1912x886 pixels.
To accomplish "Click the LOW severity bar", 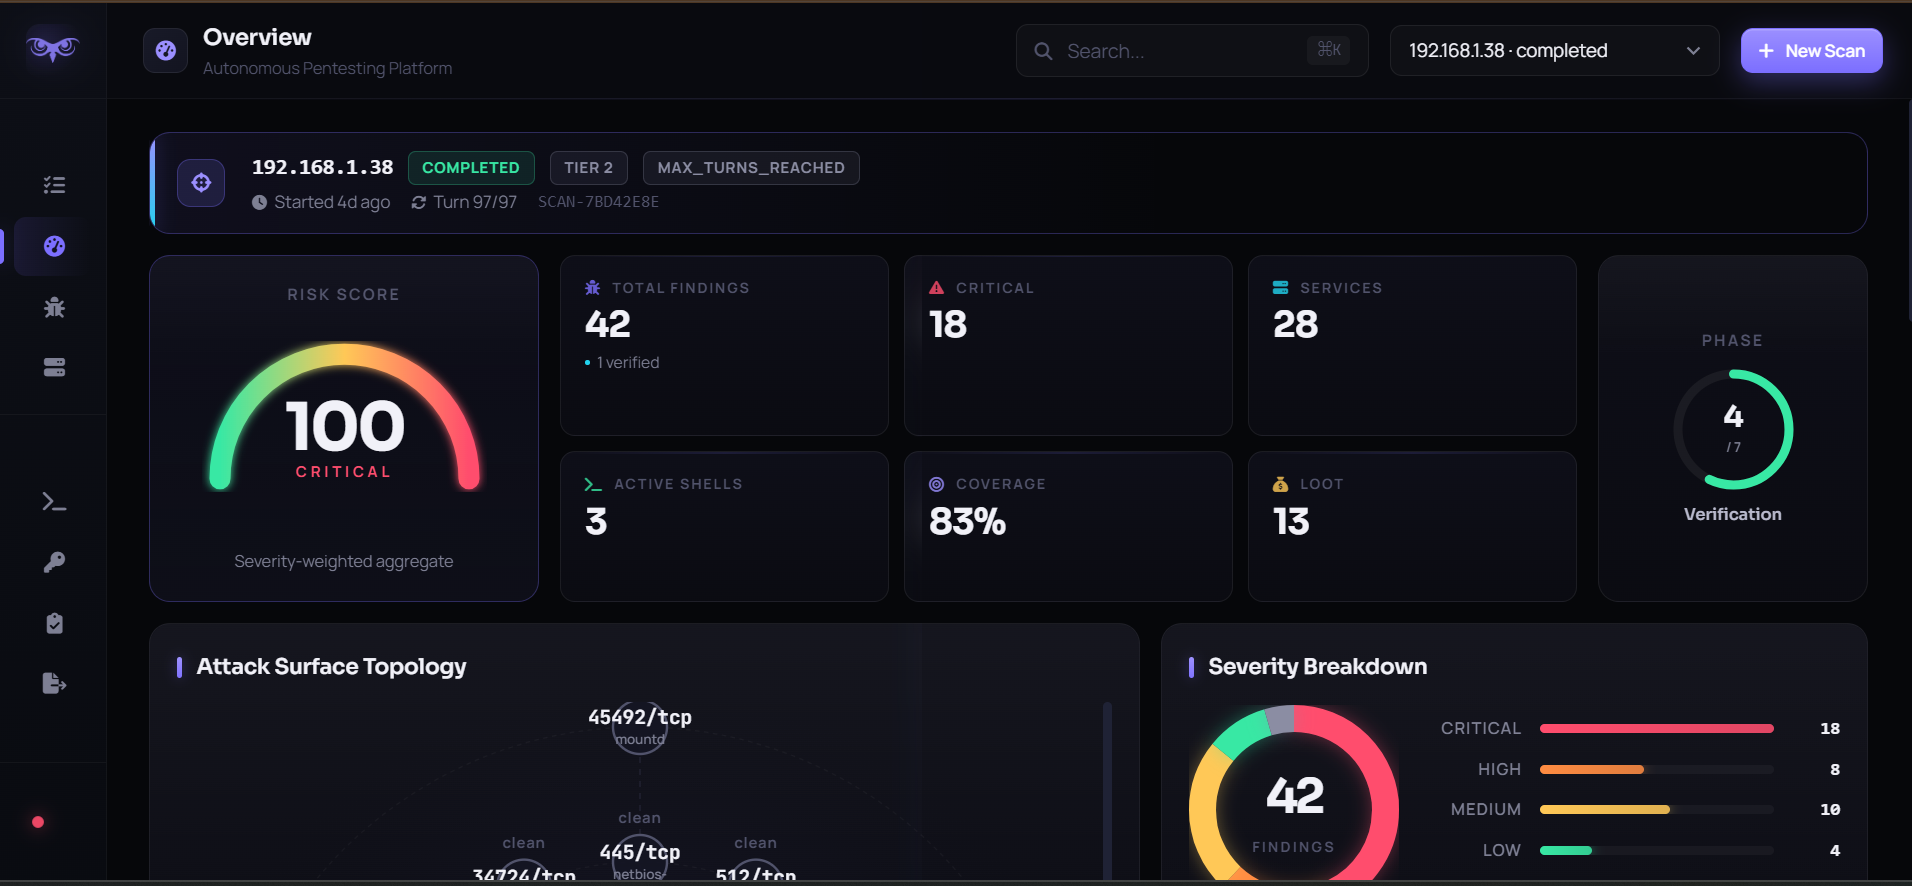I will point(1656,851).
